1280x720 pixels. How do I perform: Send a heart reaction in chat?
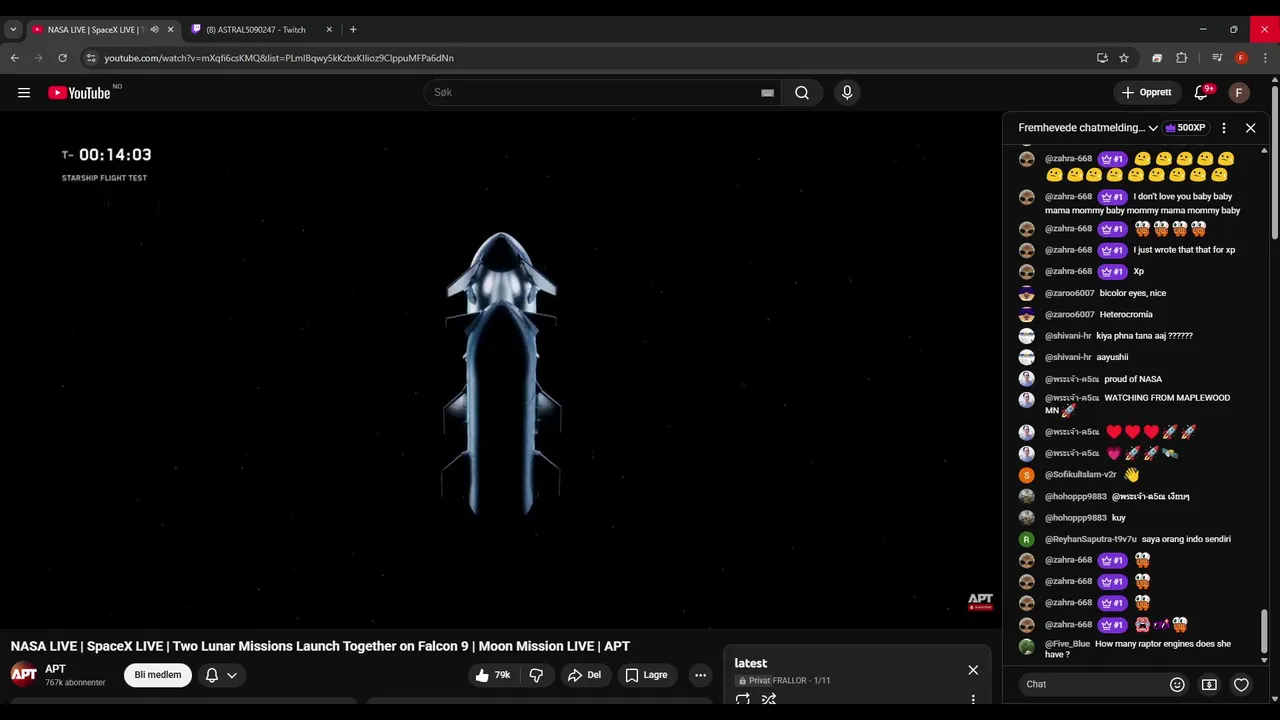[1241, 684]
